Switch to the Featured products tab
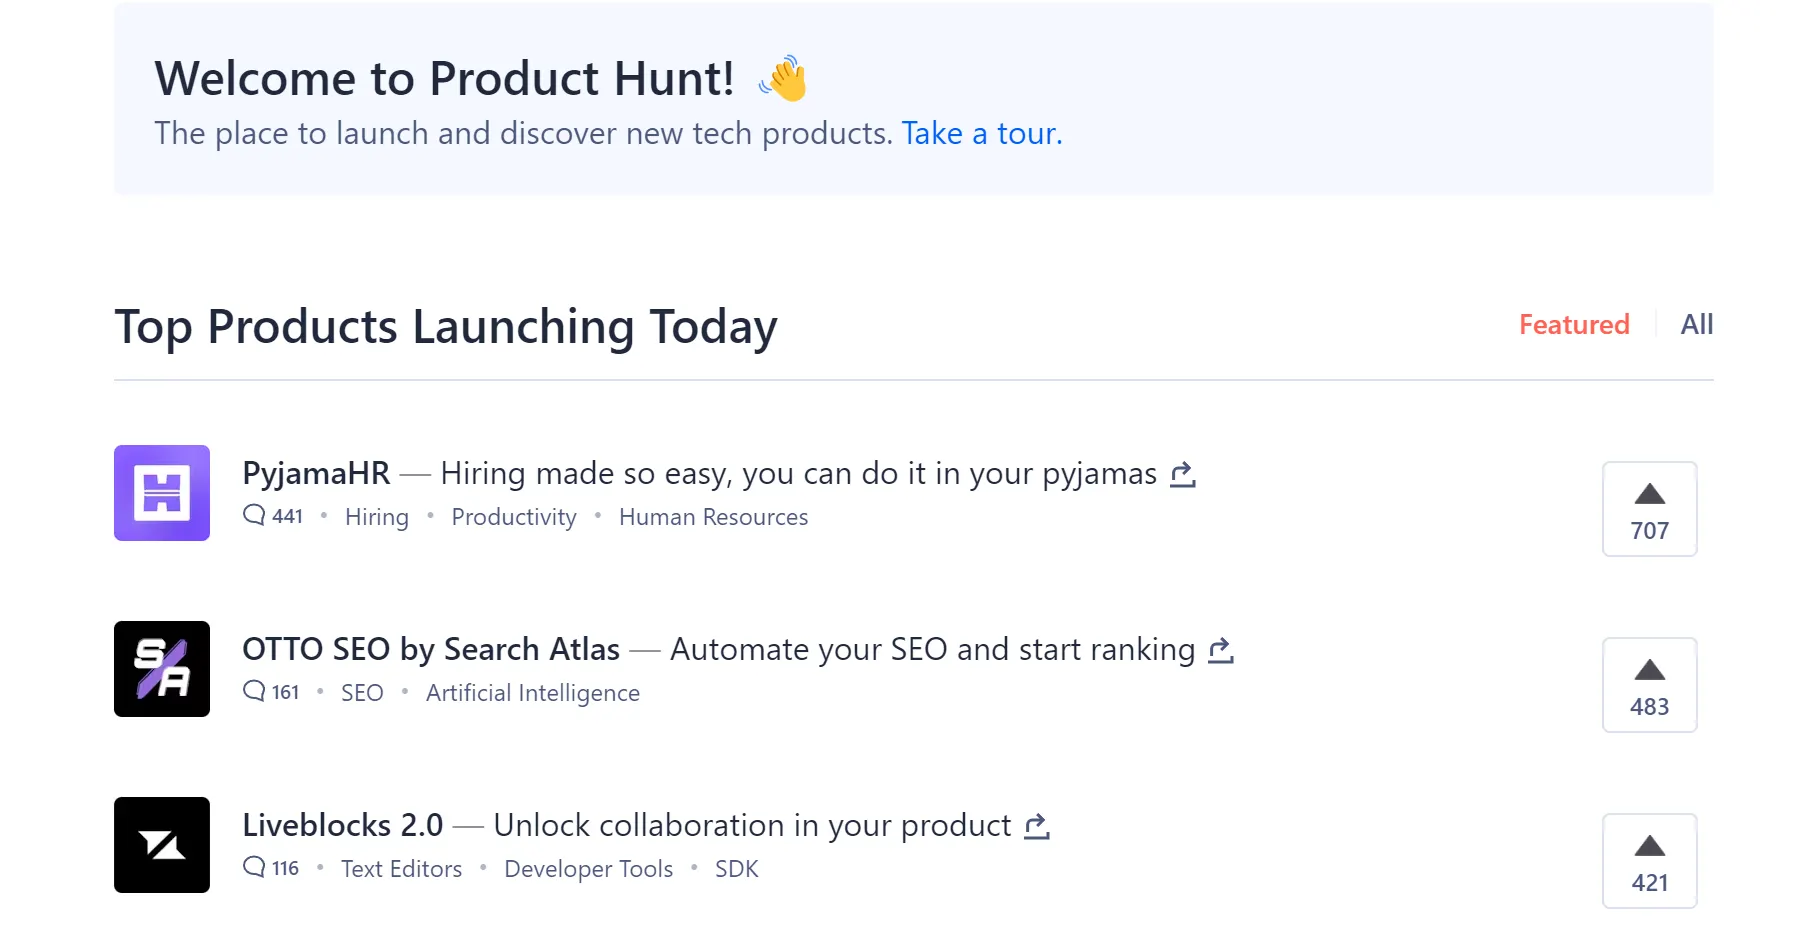Viewport: 1805px width, 947px height. (1574, 325)
